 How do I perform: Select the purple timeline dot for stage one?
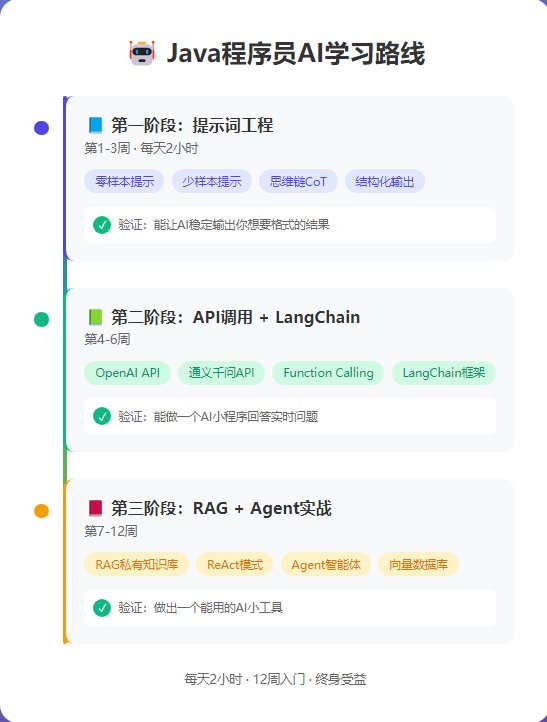tap(41, 128)
